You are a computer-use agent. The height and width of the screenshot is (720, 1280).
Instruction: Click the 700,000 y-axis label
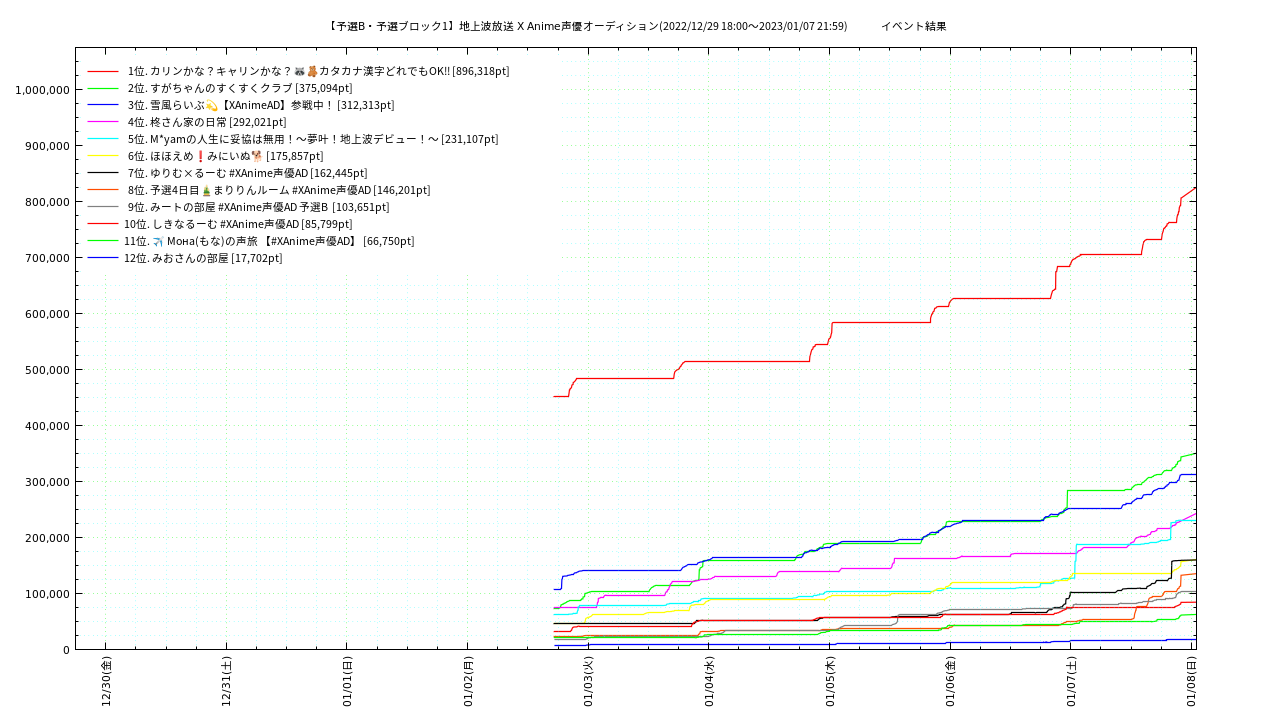(x=46, y=258)
